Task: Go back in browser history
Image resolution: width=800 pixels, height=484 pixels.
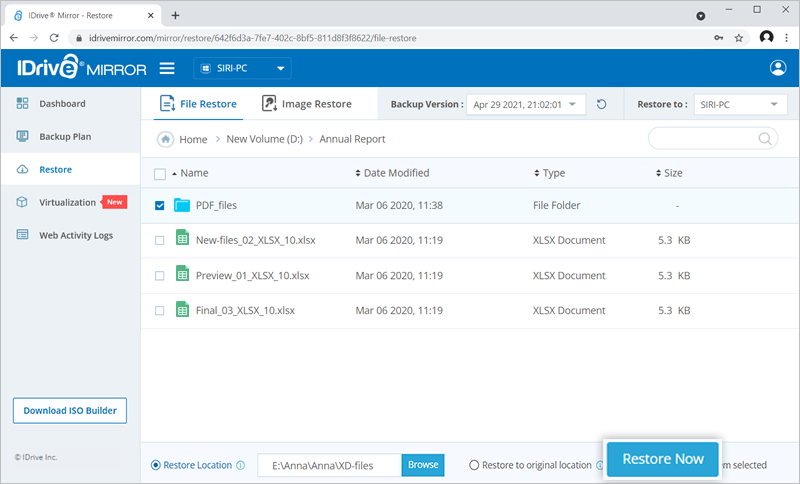Action: (14, 38)
